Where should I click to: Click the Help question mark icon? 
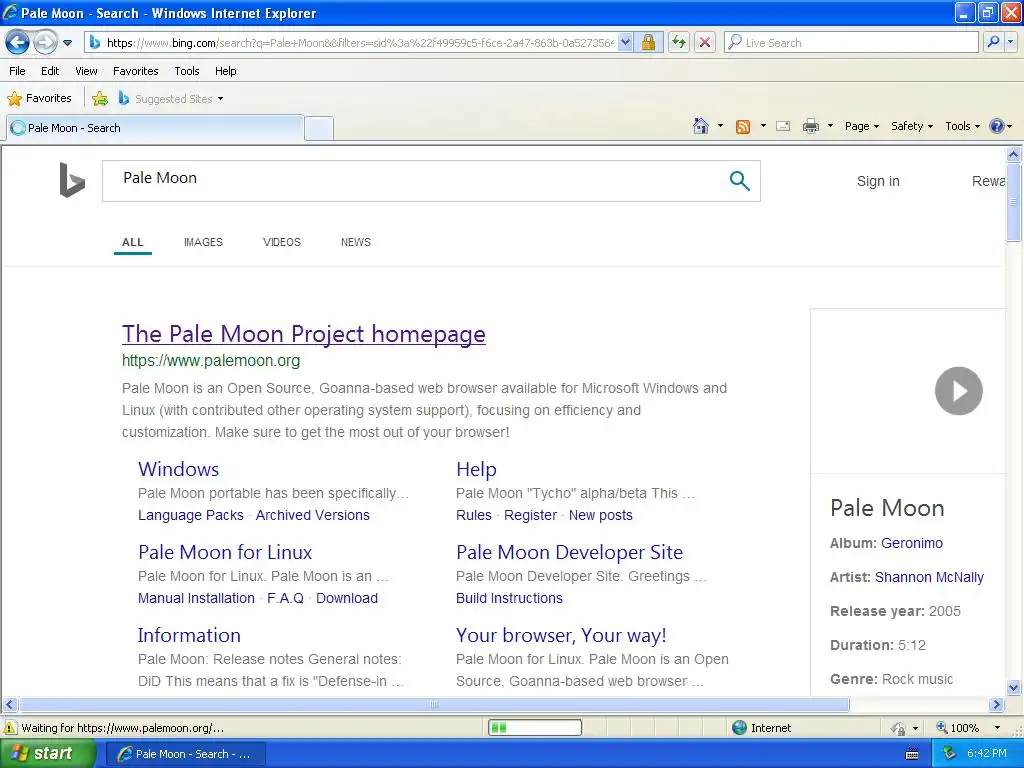pyautogui.click(x=997, y=126)
